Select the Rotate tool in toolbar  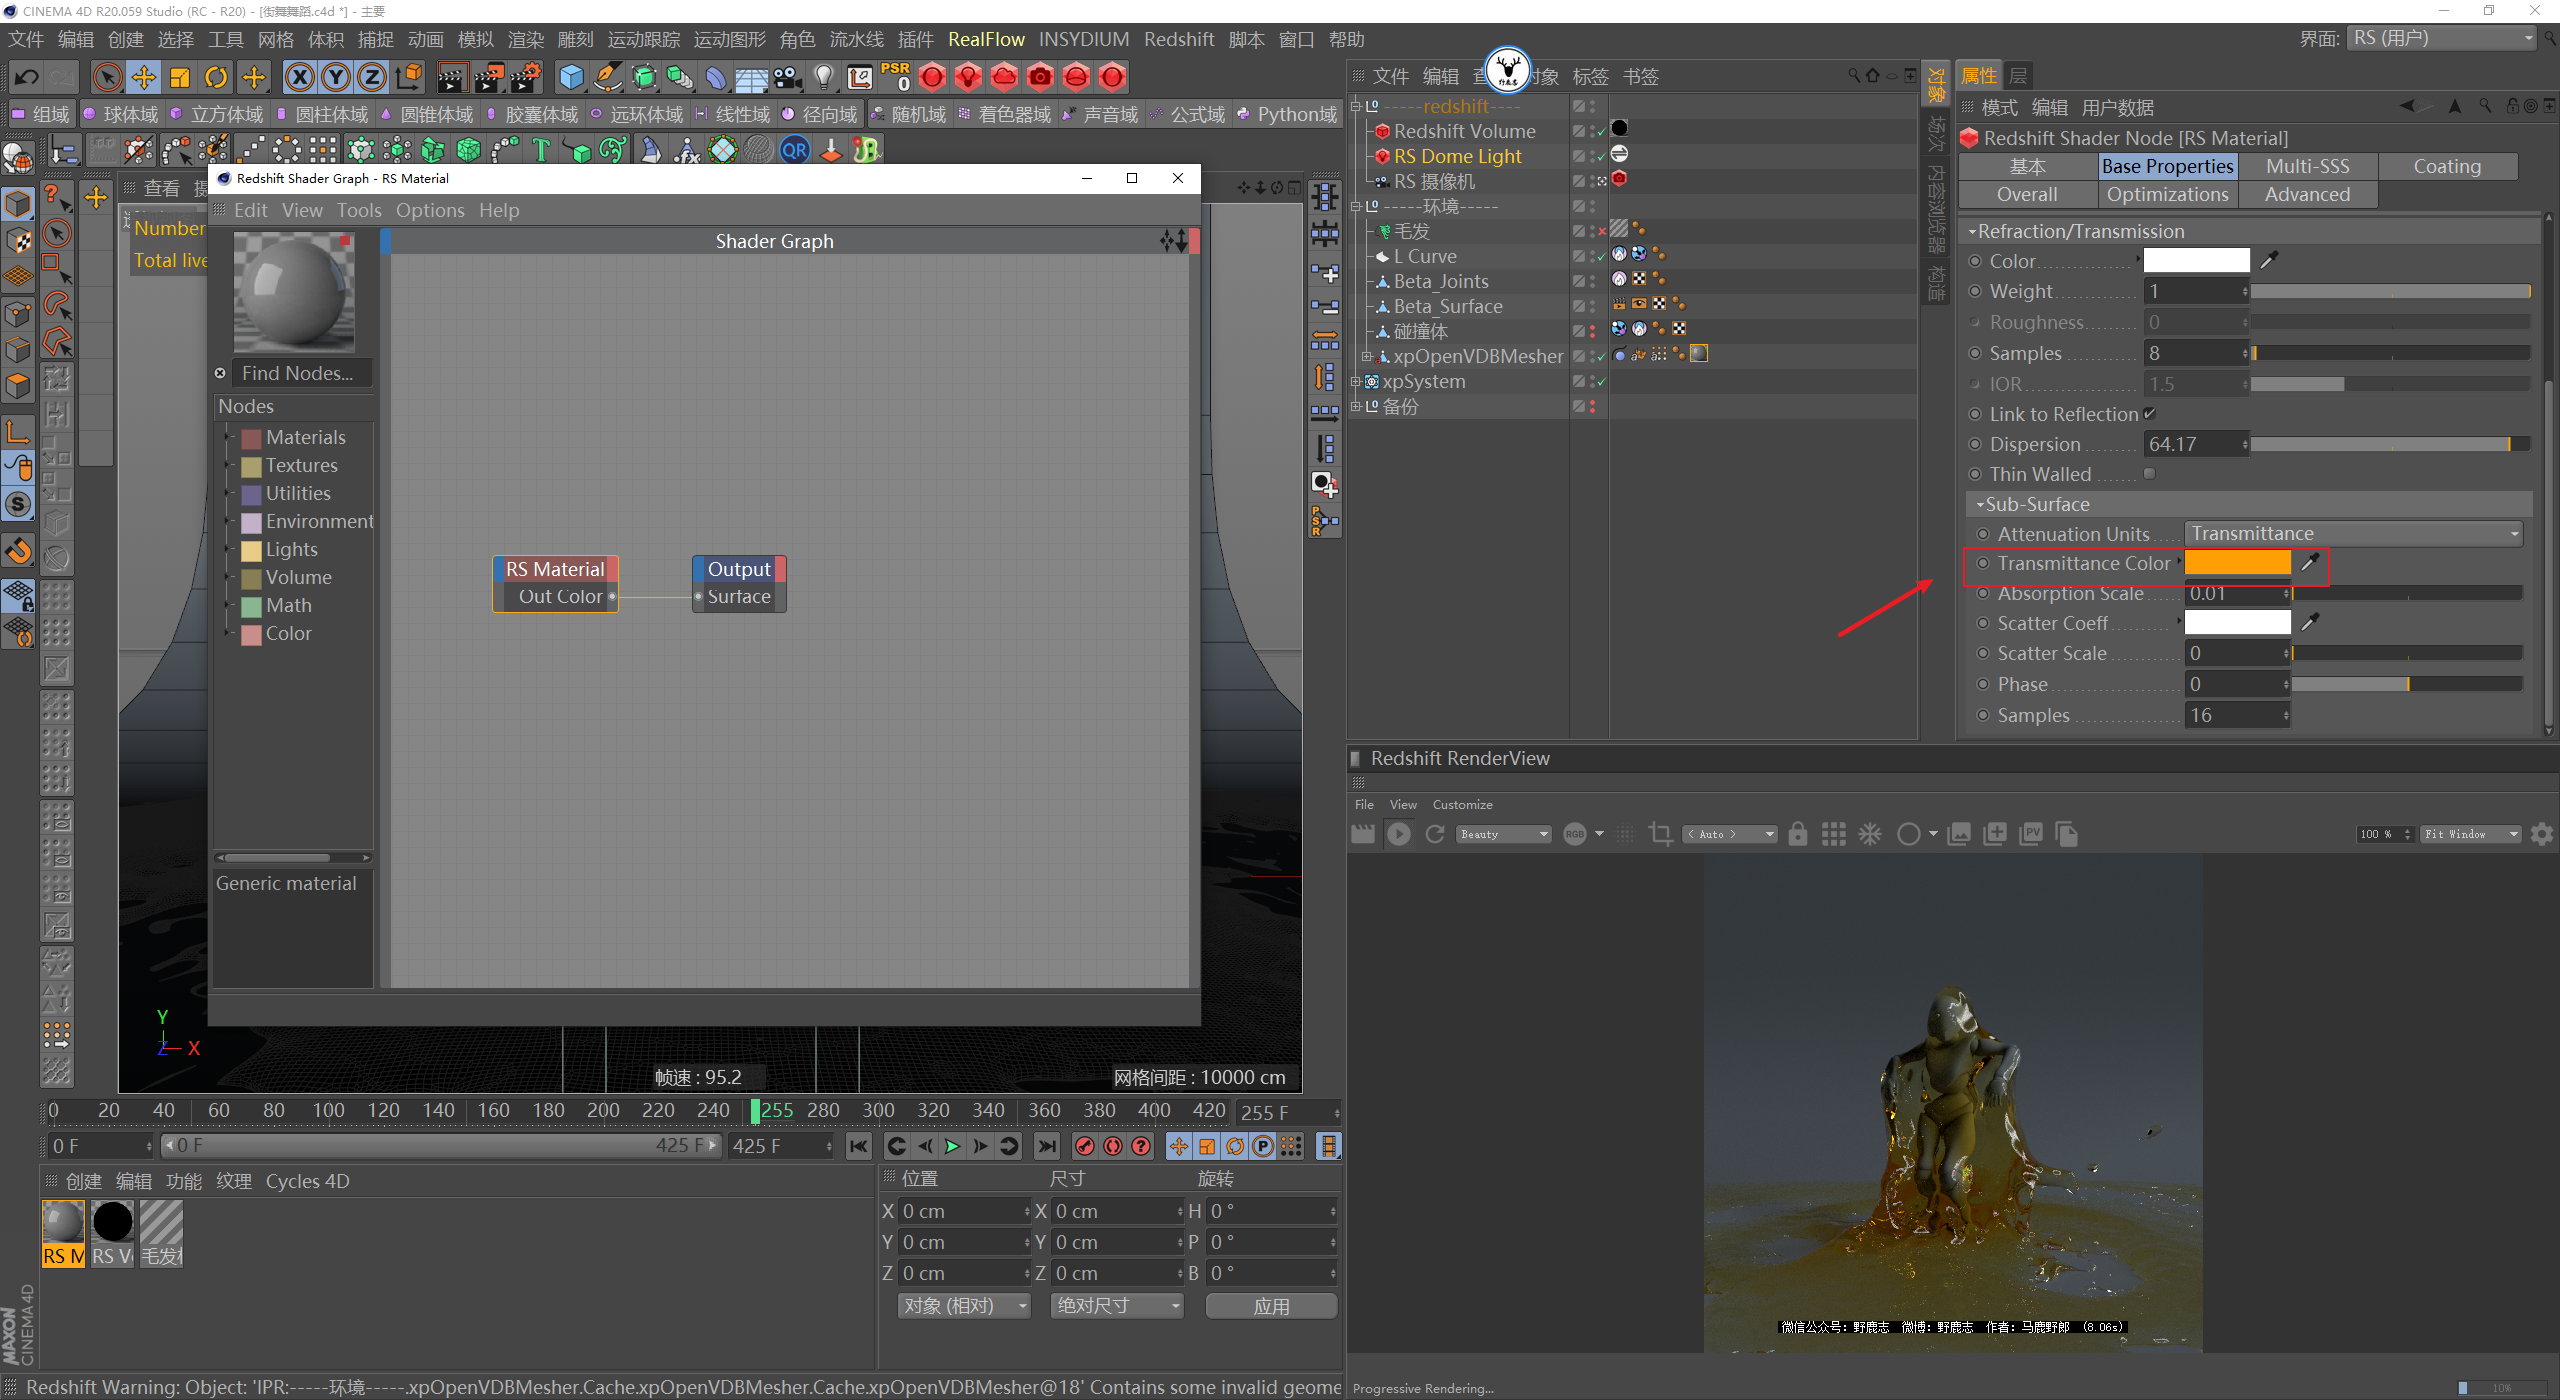pos(216,77)
